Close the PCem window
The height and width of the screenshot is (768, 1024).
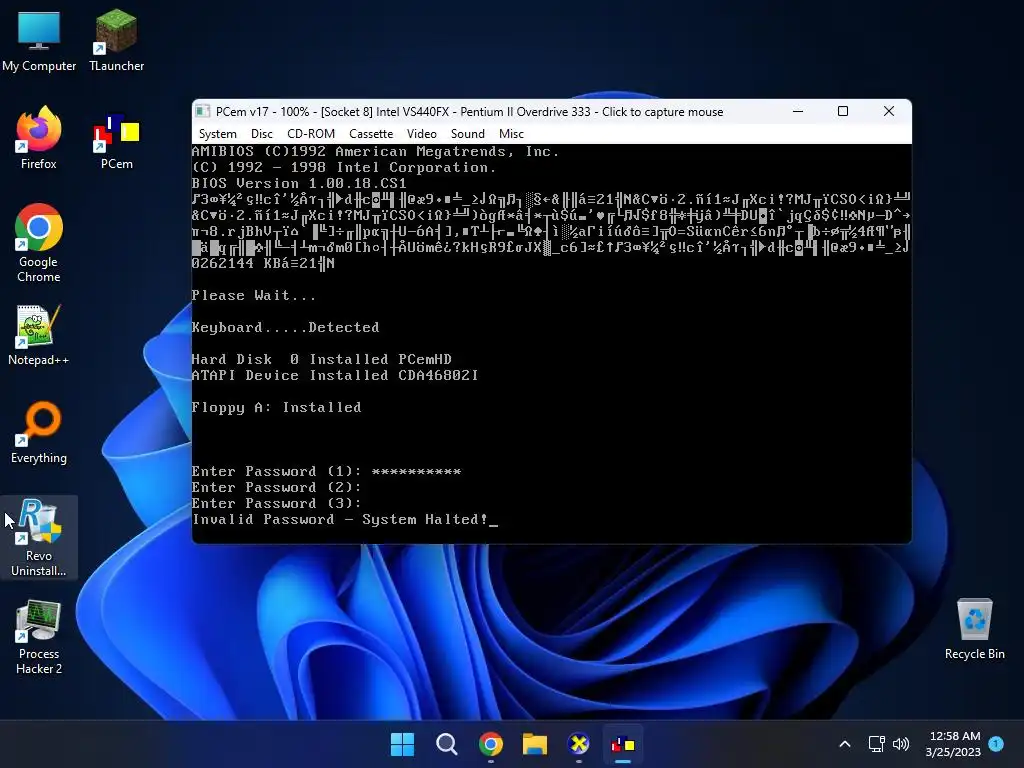point(889,112)
